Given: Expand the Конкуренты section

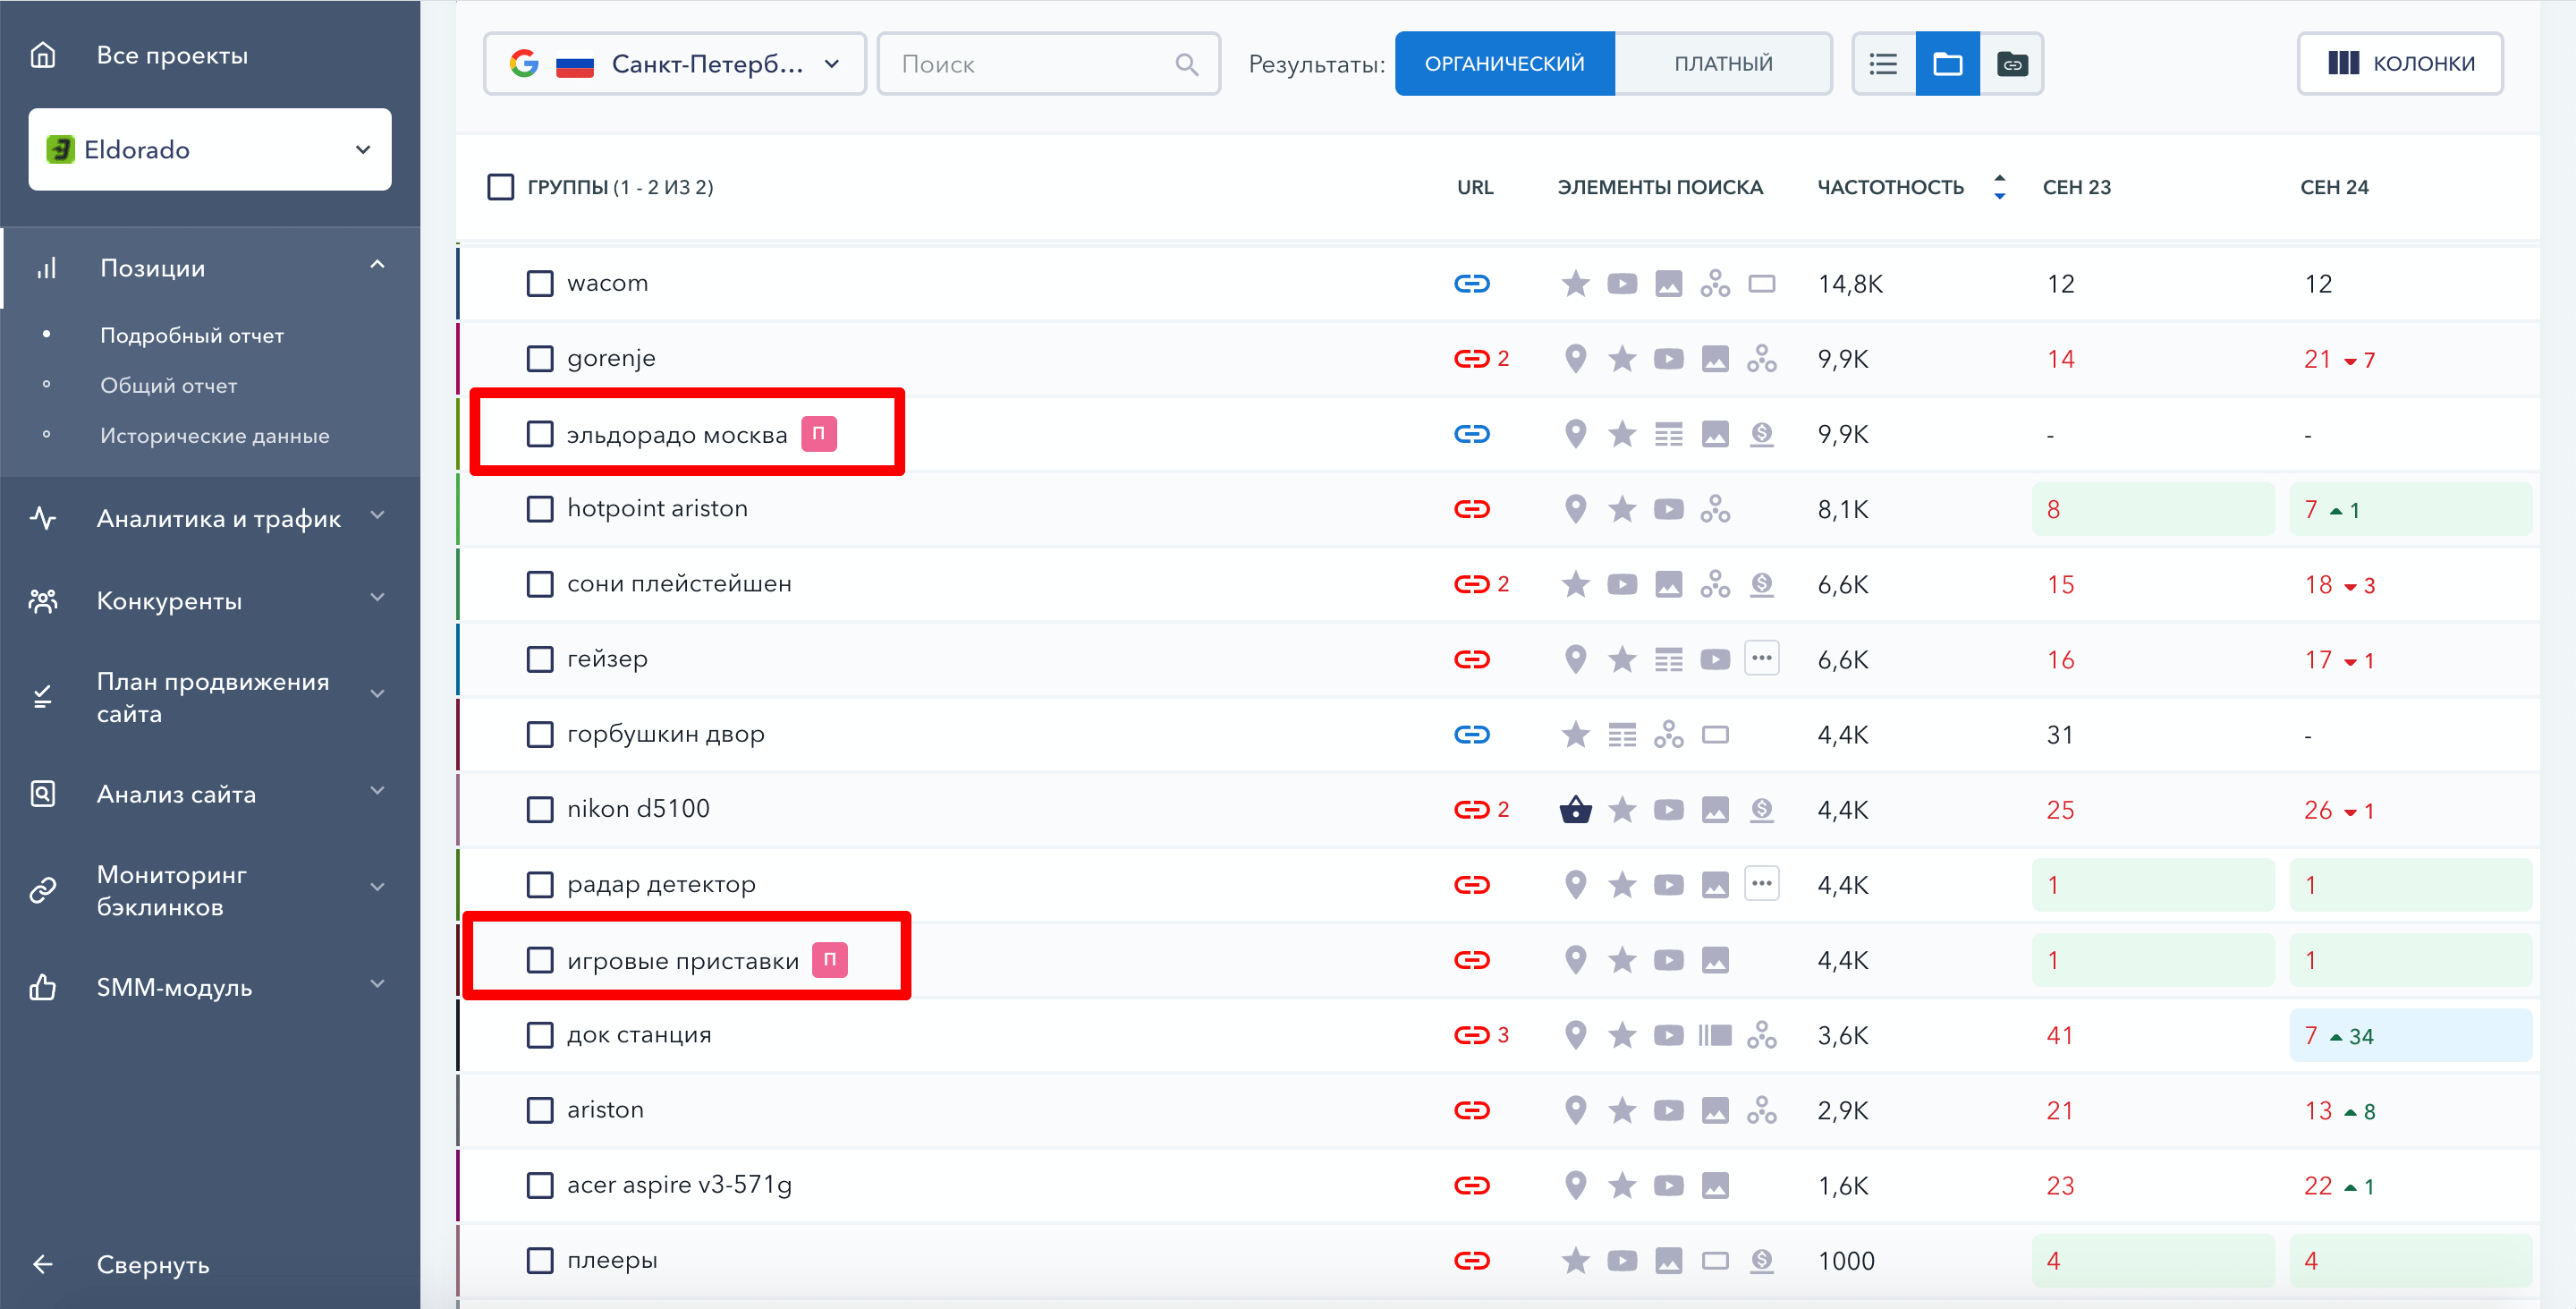Looking at the screenshot, I should coord(377,598).
